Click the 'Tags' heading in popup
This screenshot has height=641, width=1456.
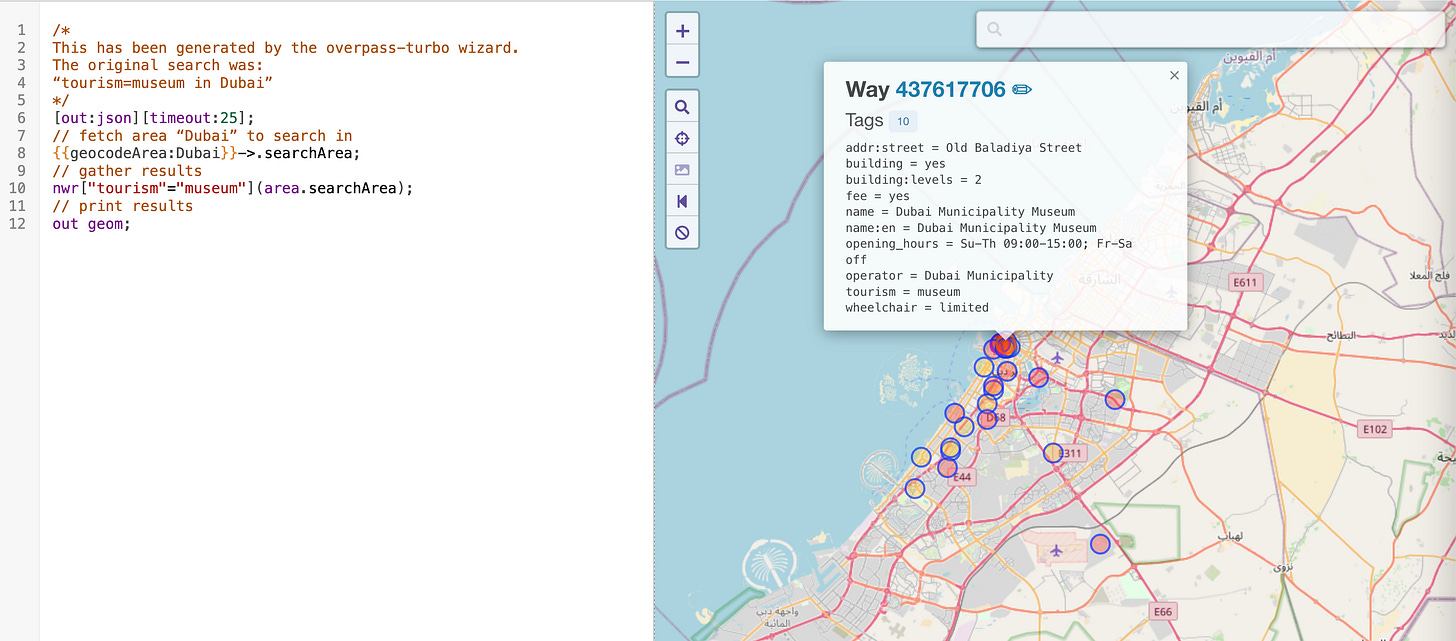(x=864, y=121)
